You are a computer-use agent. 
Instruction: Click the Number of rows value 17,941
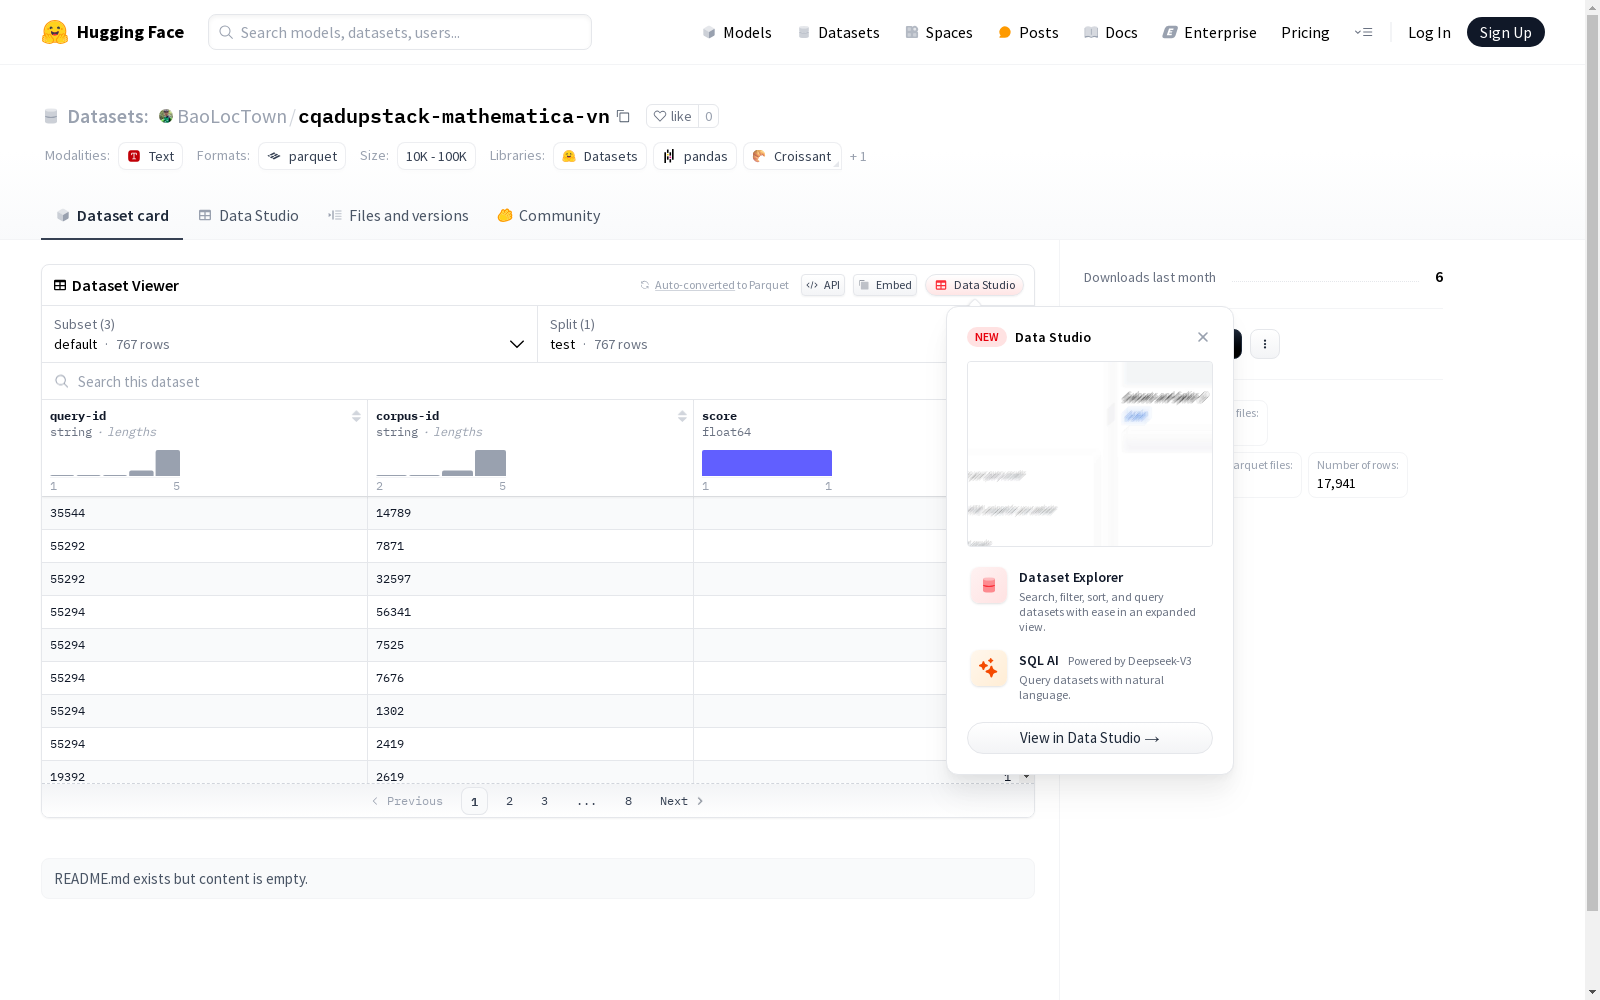[x=1336, y=484]
